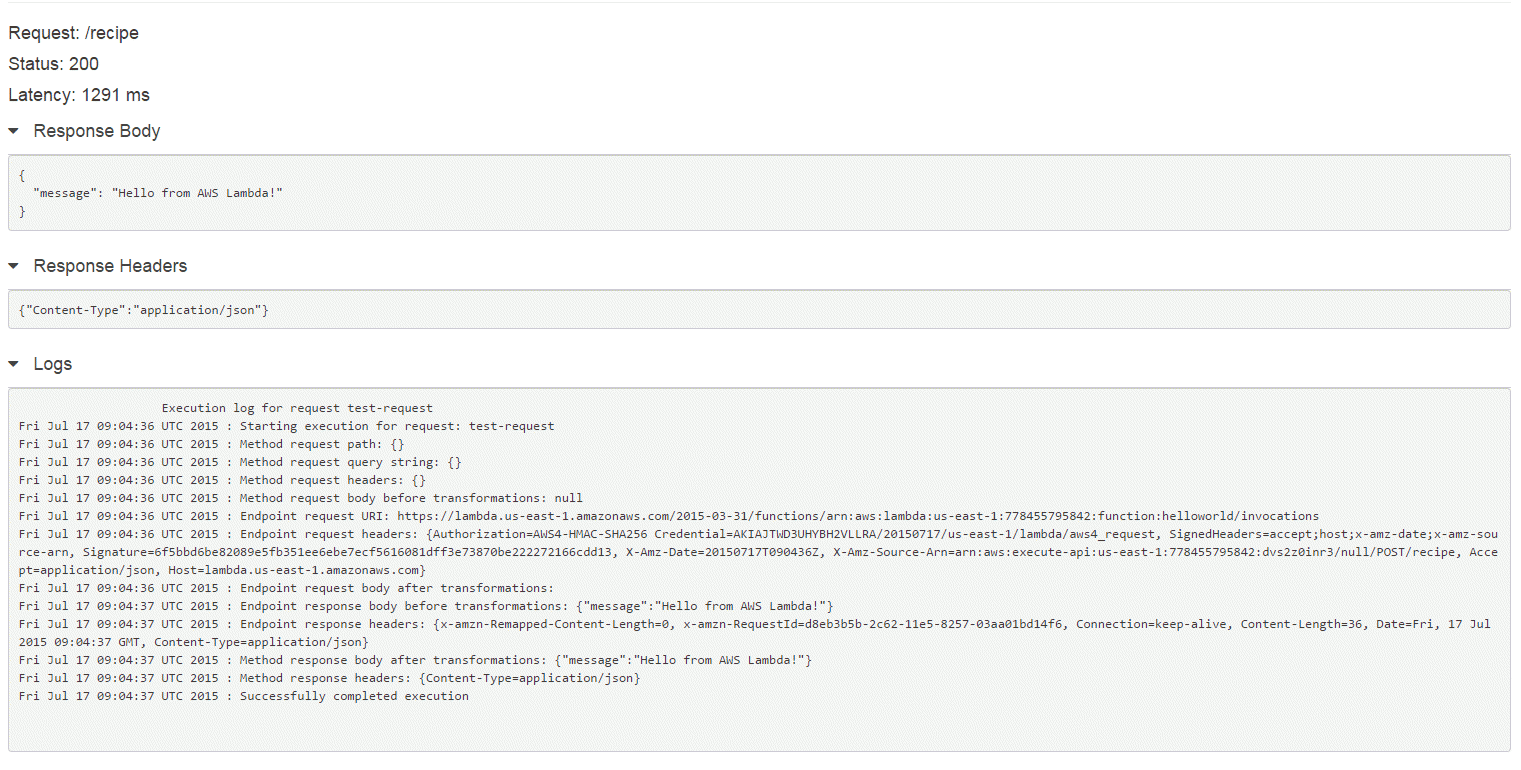
Task: Click 'Endpoint response body before transformations' line
Action: (426, 606)
